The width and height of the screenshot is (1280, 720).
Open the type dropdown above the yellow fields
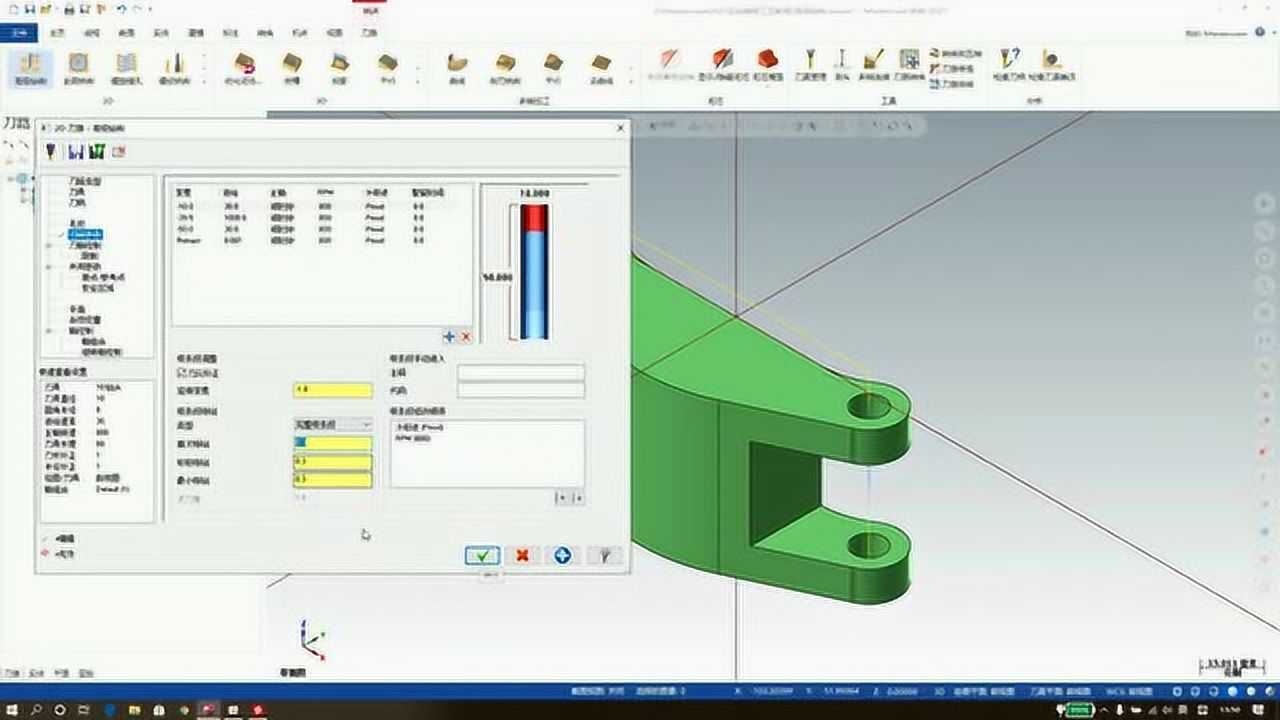tap(333, 425)
